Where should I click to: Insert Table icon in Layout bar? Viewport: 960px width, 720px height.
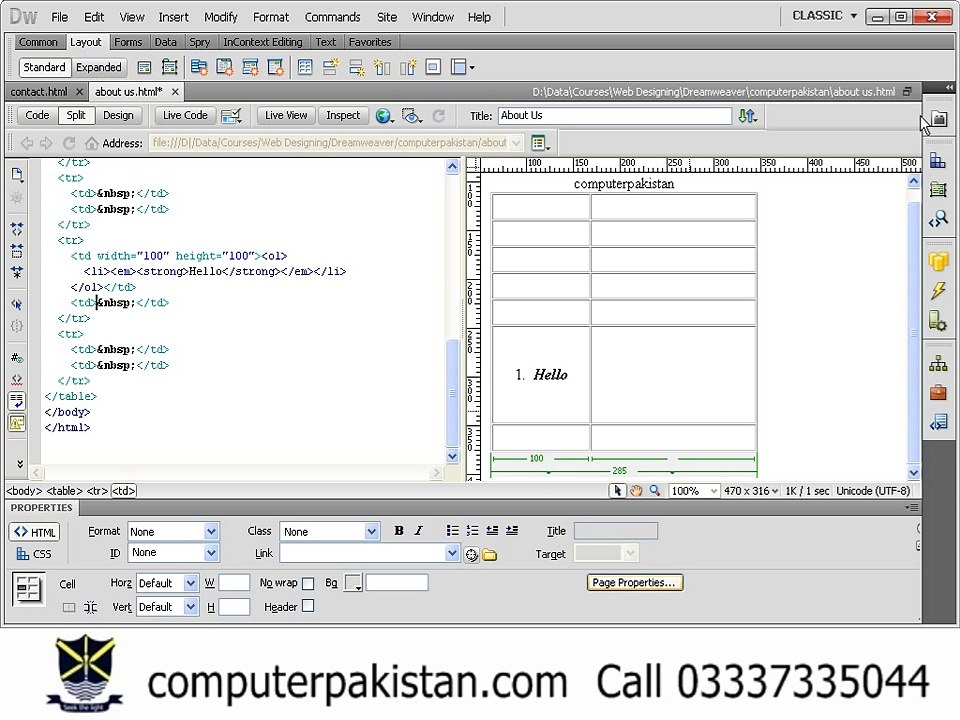tap(305, 67)
